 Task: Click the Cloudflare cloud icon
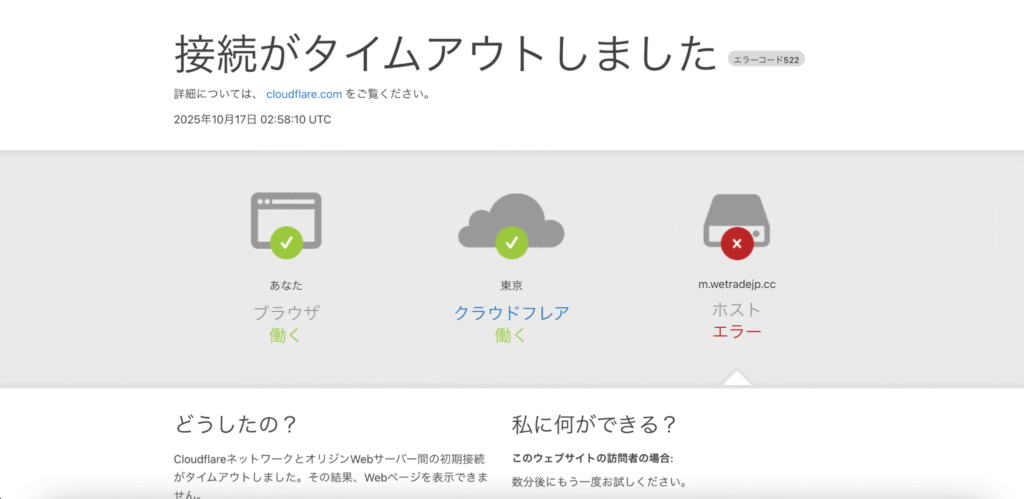pyautogui.click(x=511, y=225)
